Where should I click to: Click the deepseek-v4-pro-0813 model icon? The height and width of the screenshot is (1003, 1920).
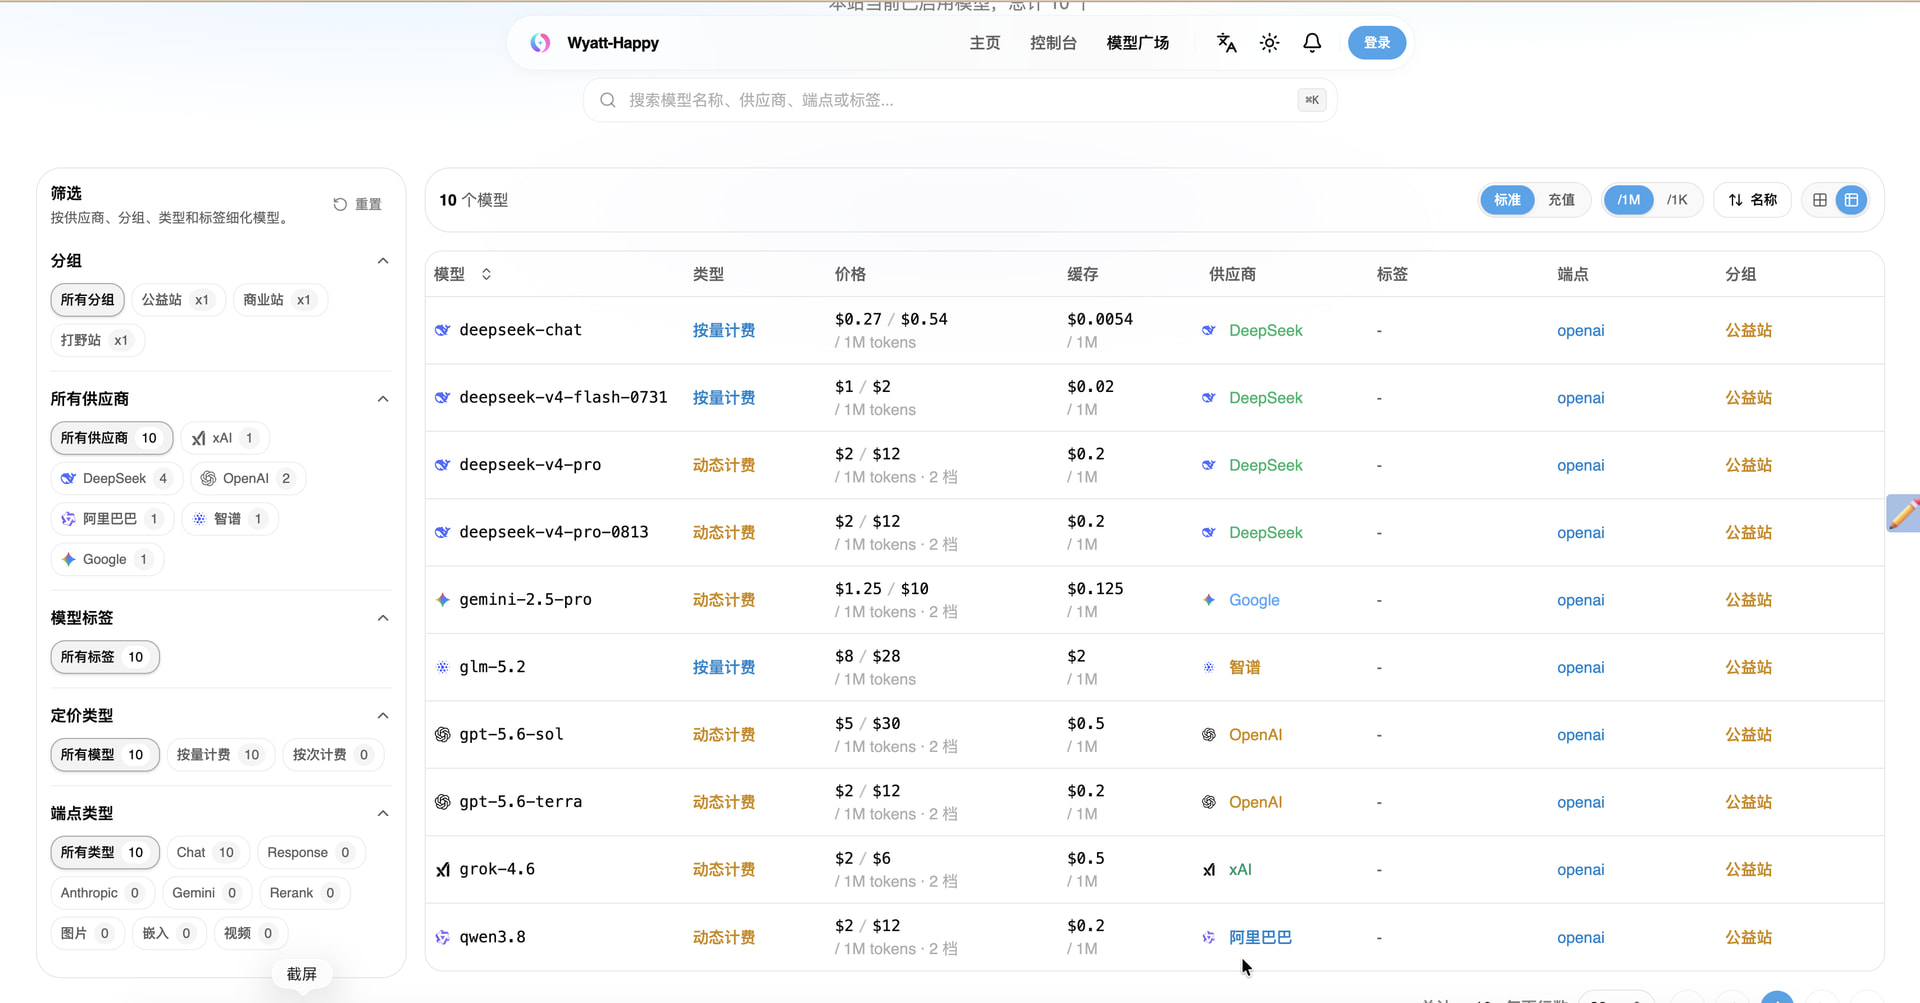tap(442, 532)
